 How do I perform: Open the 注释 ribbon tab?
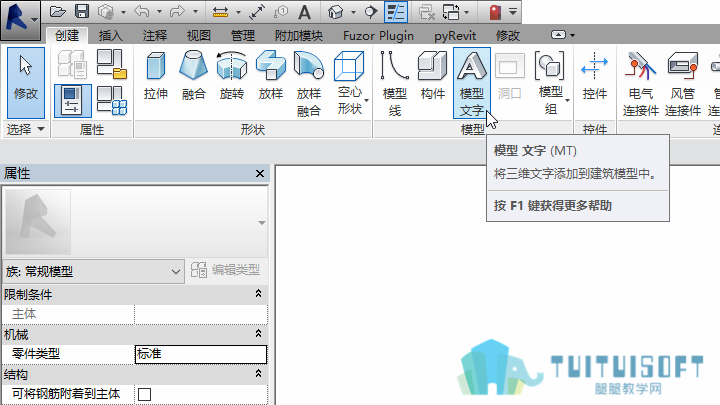click(x=155, y=35)
